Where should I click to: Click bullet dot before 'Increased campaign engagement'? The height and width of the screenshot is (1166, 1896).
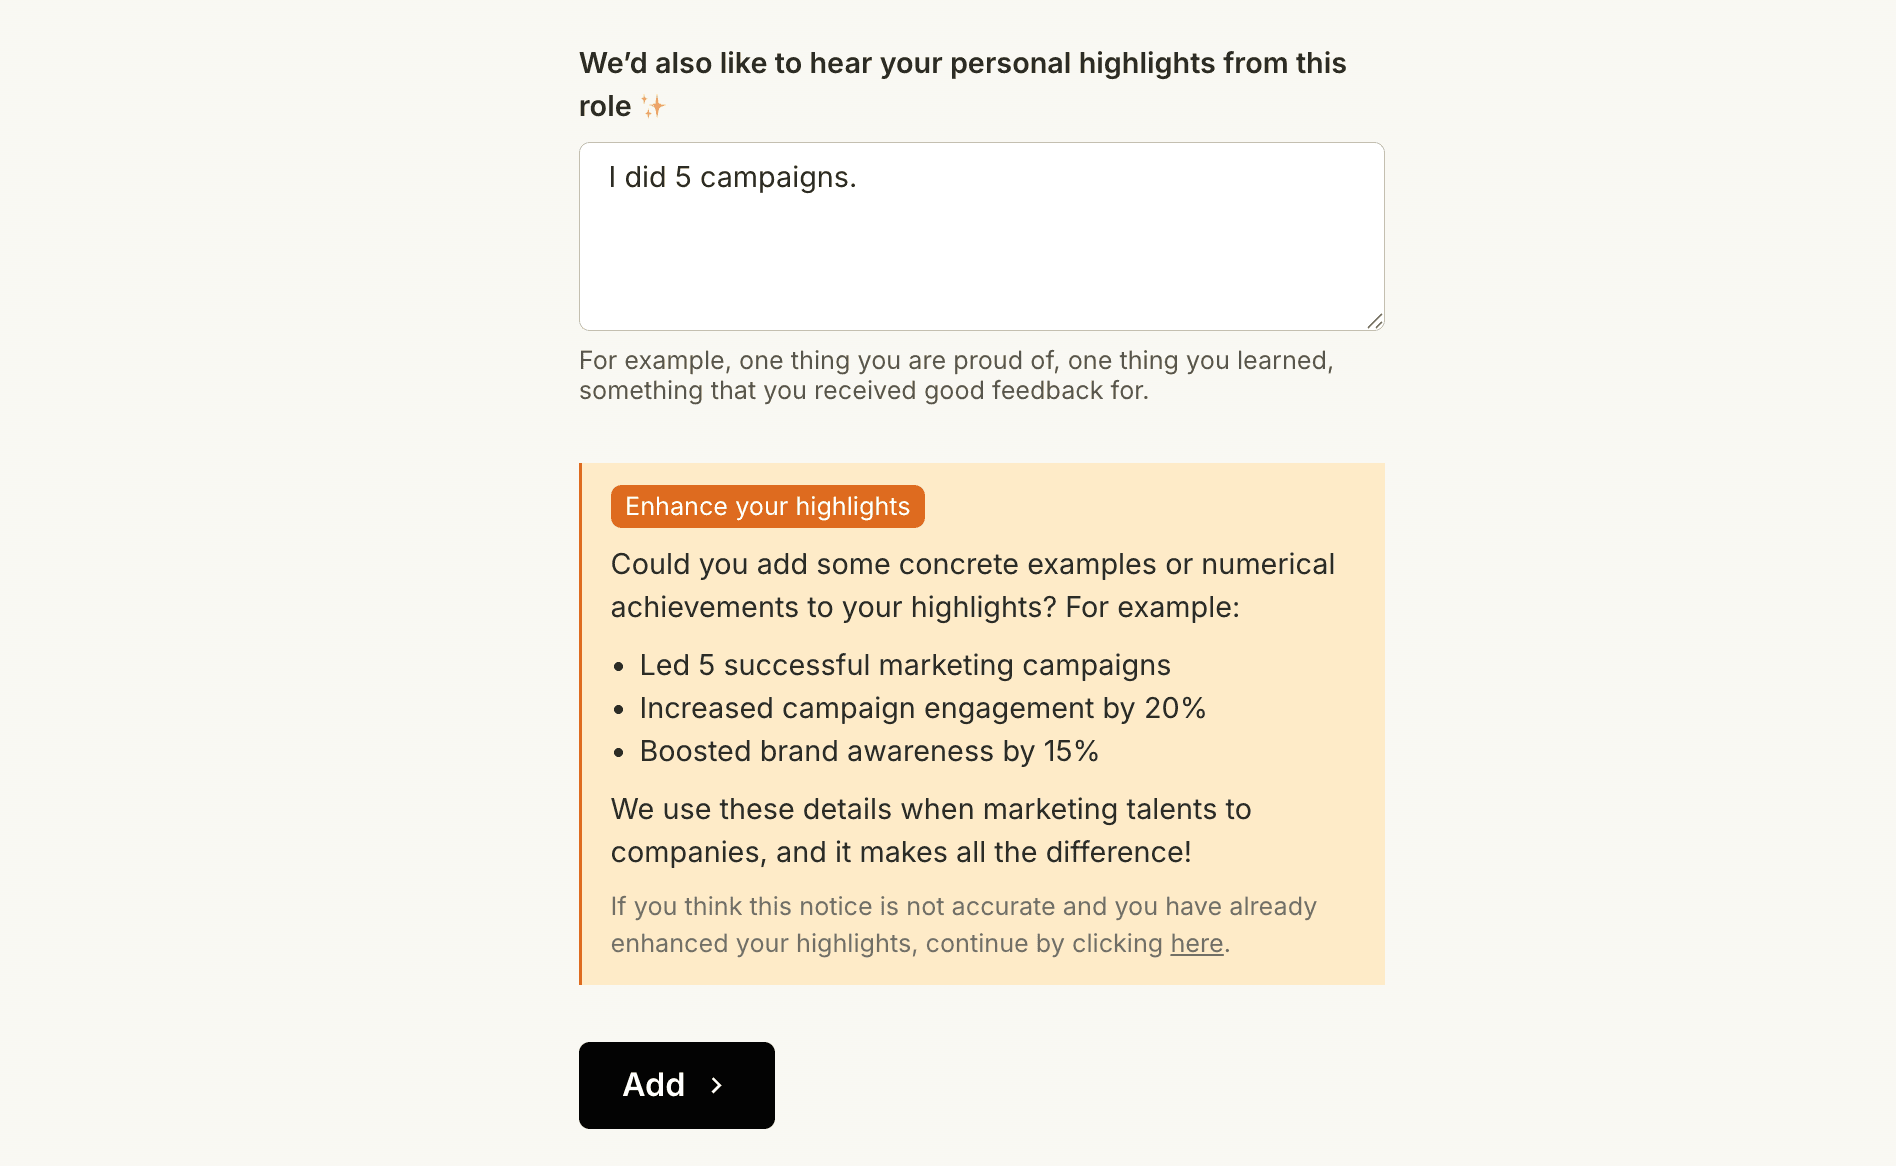[619, 709]
